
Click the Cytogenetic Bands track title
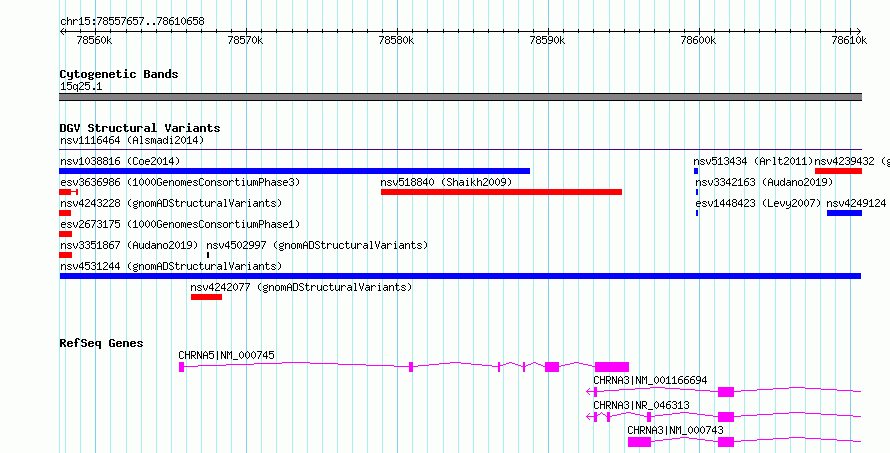click(119, 74)
